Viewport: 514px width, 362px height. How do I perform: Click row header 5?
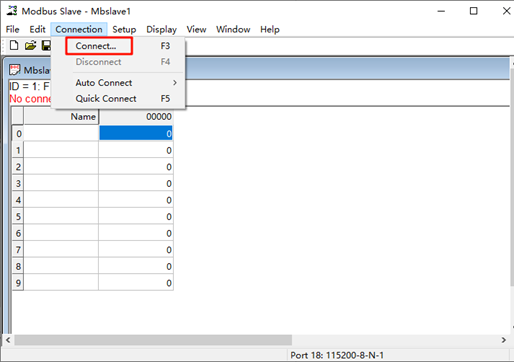coord(18,216)
